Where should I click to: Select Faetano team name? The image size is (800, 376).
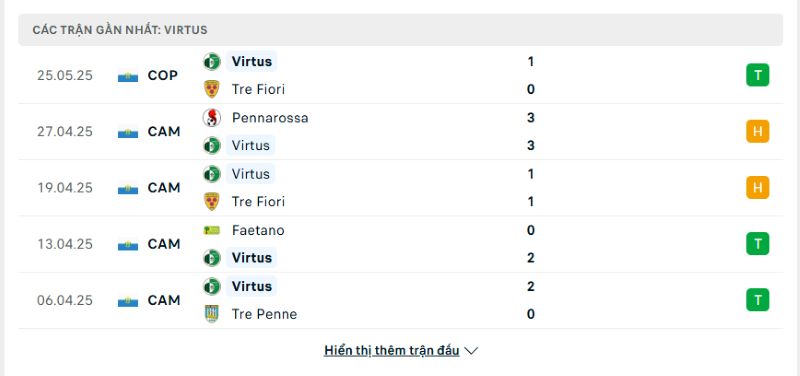tap(258, 230)
